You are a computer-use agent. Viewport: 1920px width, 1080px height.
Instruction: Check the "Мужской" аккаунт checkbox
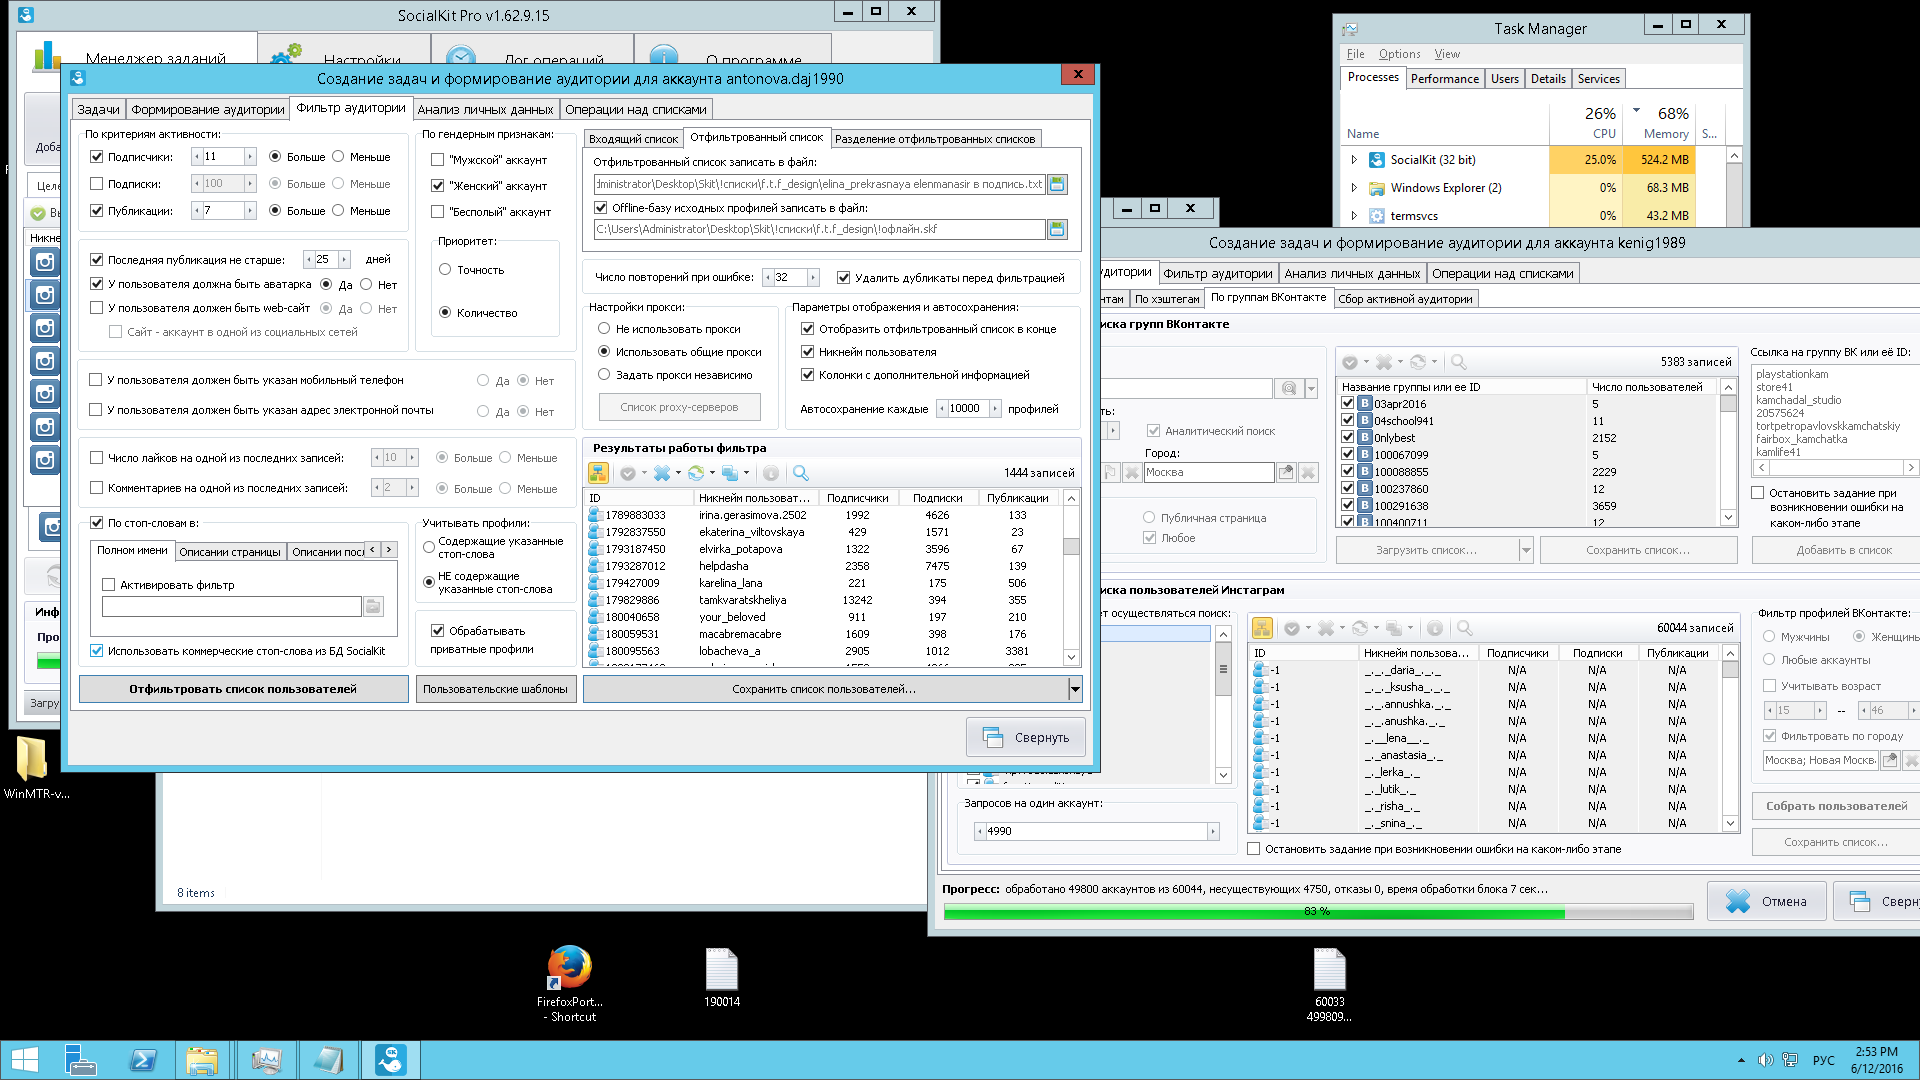point(437,160)
